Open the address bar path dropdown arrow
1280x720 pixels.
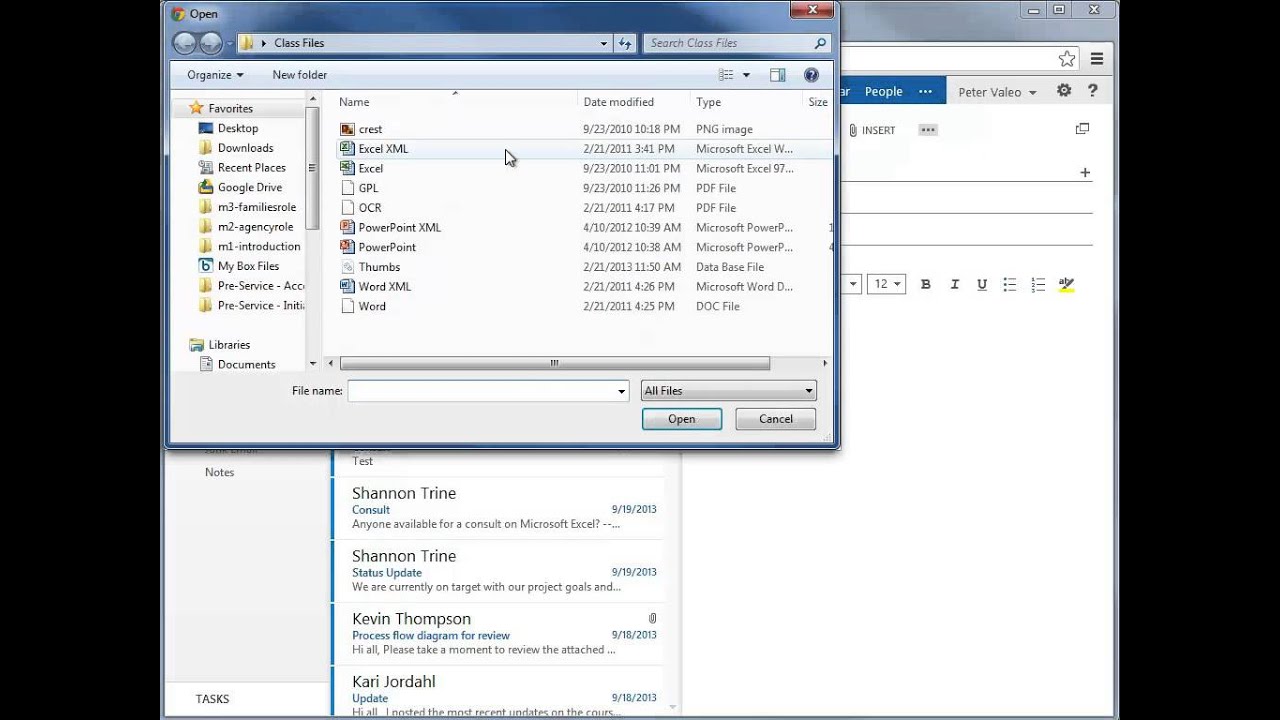tap(603, 43)
